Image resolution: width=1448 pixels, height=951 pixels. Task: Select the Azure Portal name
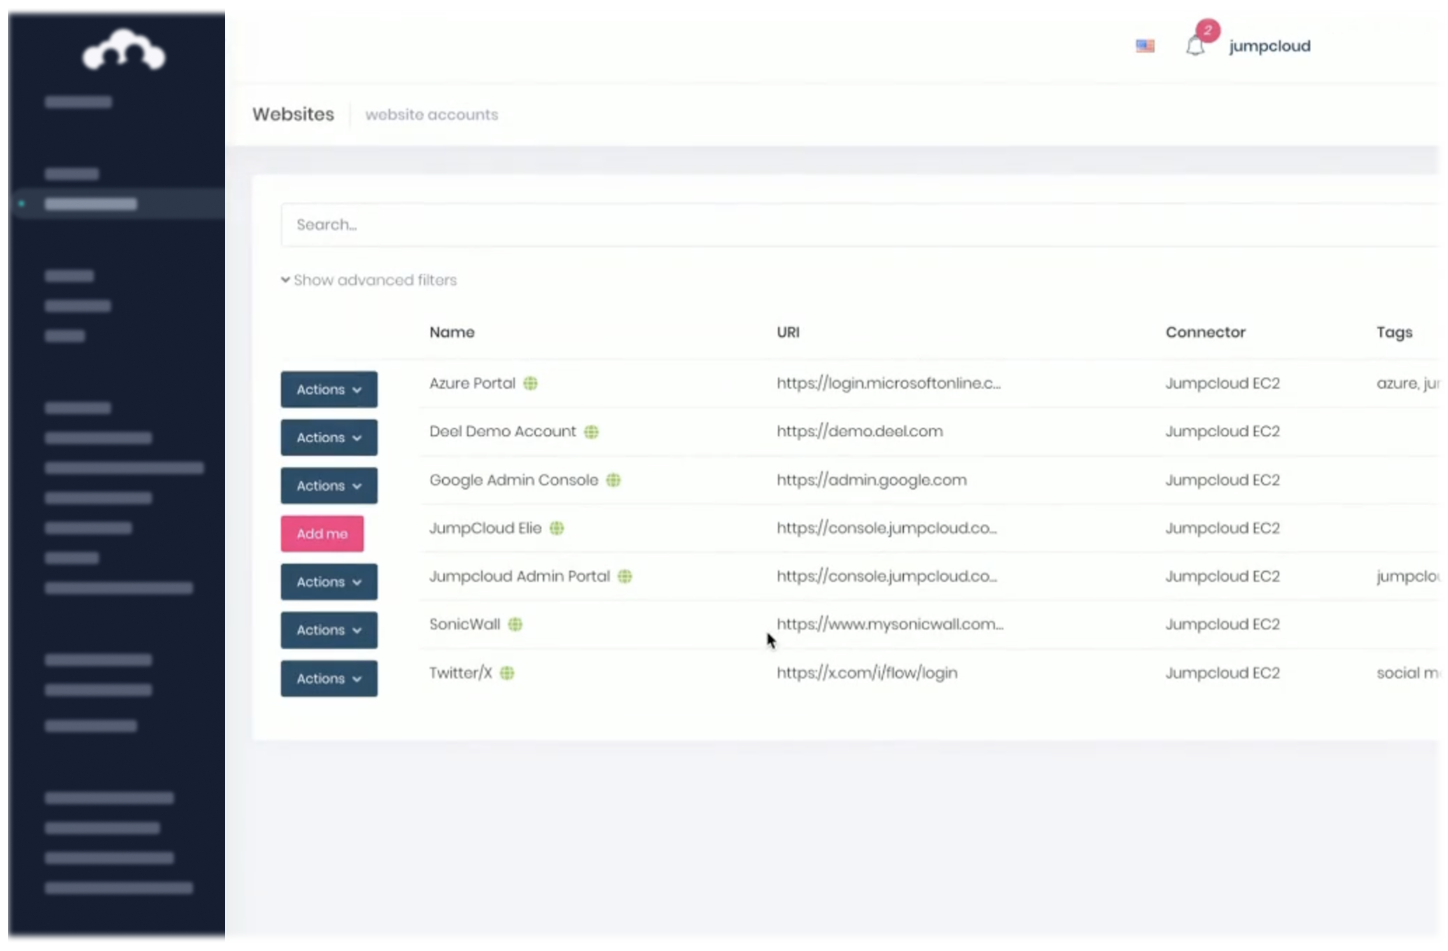coord(472,384)
